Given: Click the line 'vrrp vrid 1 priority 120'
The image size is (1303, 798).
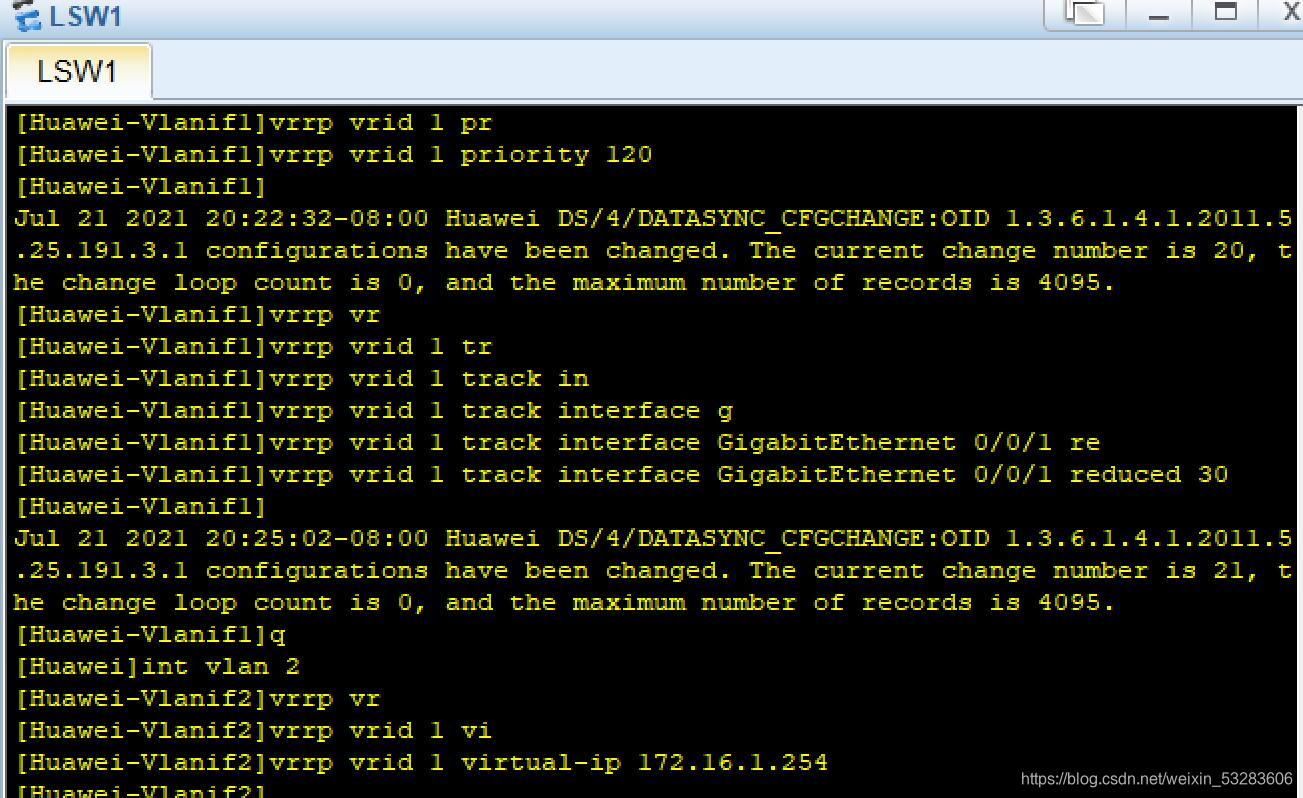Looking at the screenshot, I should tap(334, 155).
